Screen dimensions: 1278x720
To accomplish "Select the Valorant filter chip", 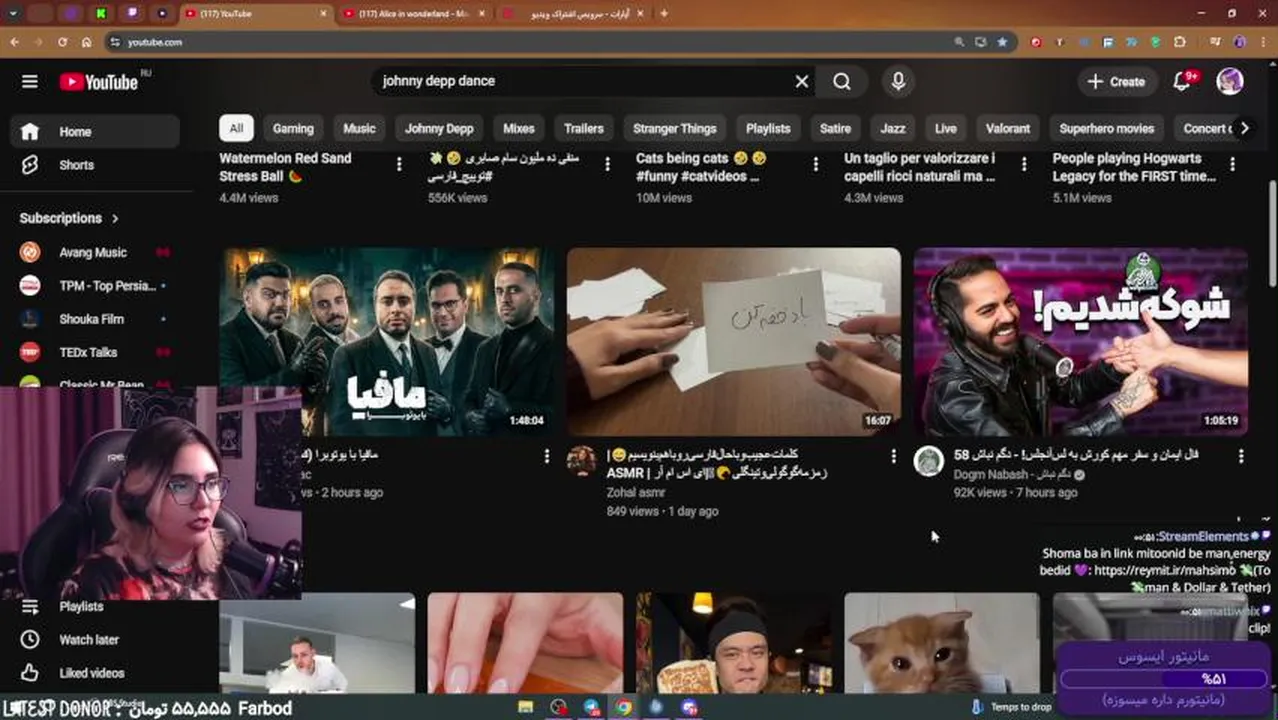I will tap(1008, 128).
